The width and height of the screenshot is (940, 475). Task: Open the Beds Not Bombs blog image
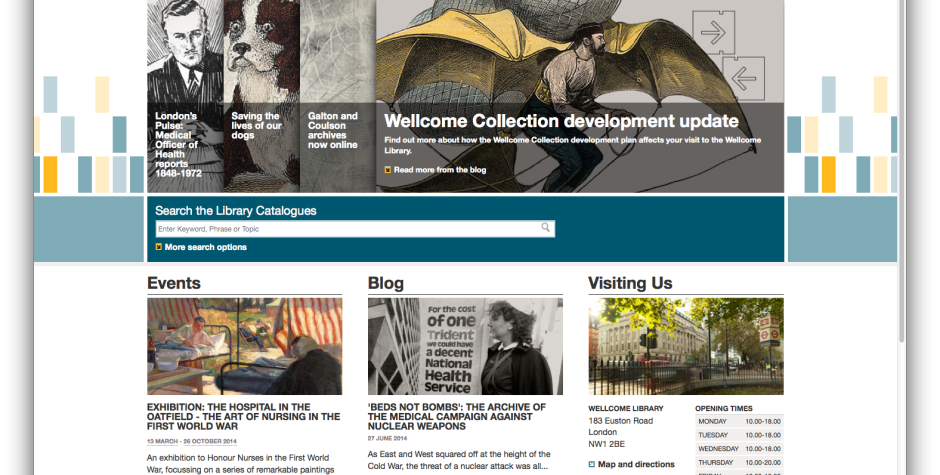[x=465, y=346]
